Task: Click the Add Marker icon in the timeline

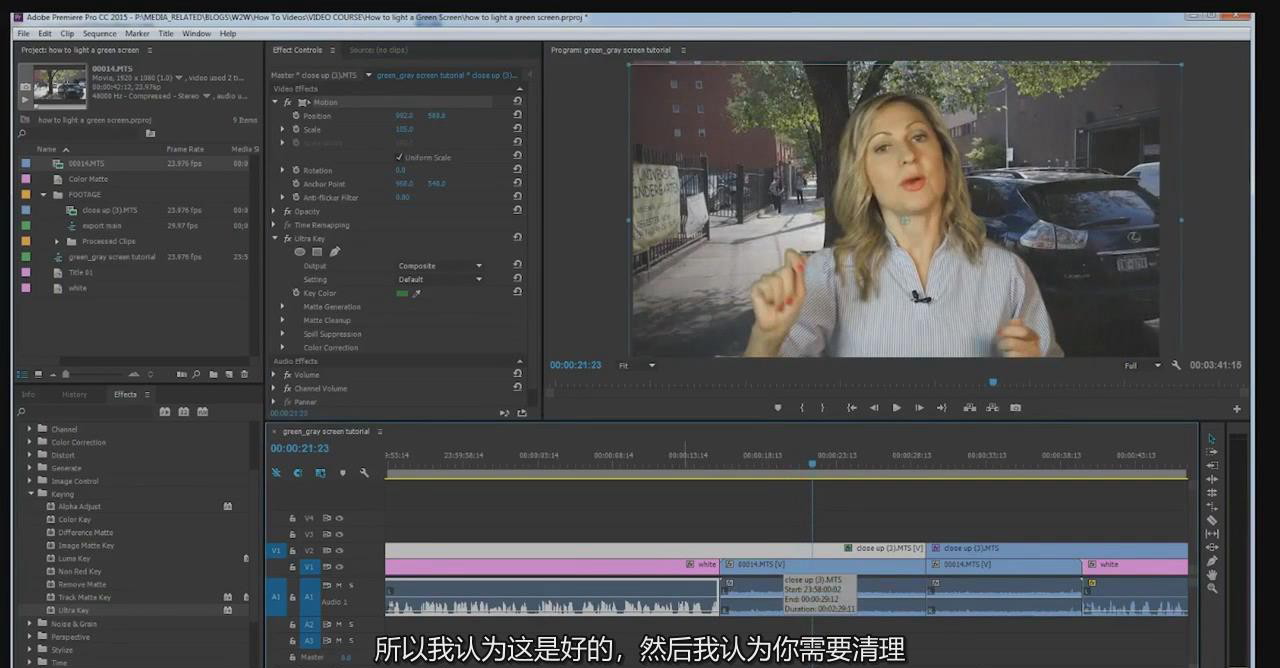Action: point(343,473)
